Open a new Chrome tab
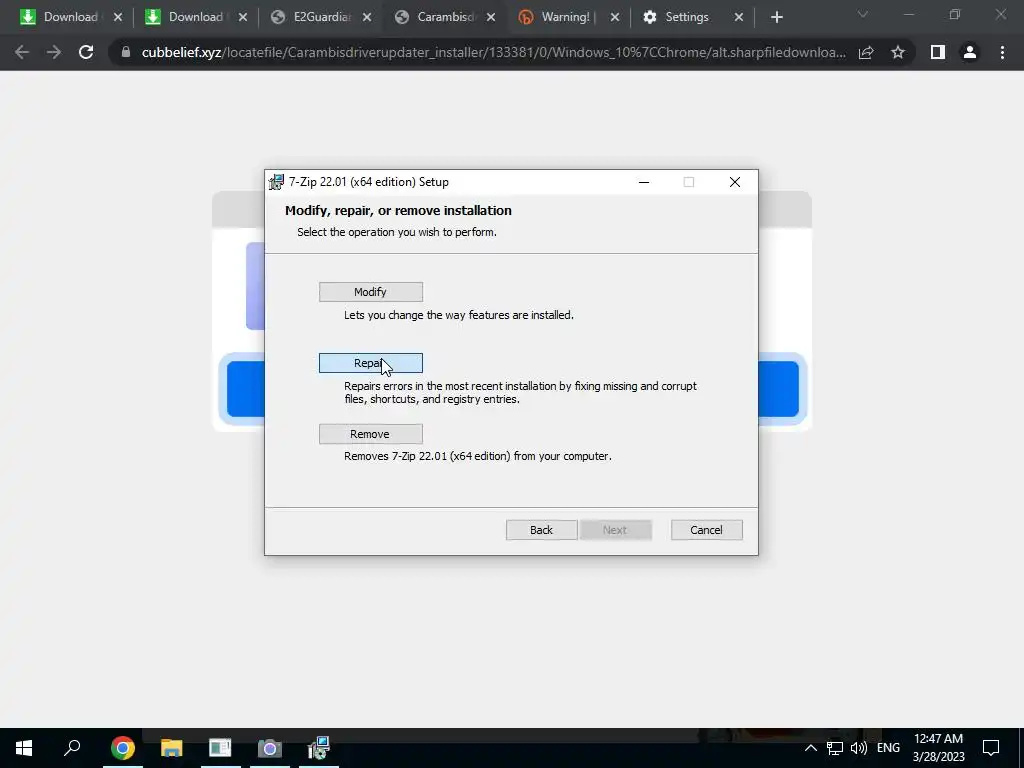The height and width of the screenshot is (768, 1024). 776,18
